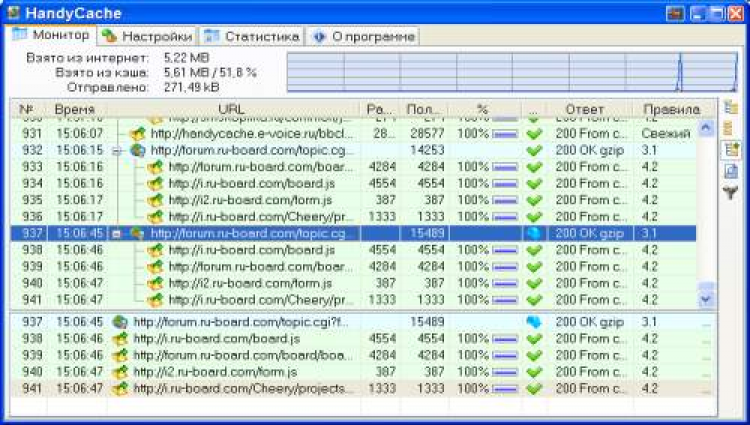Screen dimensions: 750x425
Task: Select the Cheery/projects URL of row 941 in lower pane
Action: click(x=243, y=389)
